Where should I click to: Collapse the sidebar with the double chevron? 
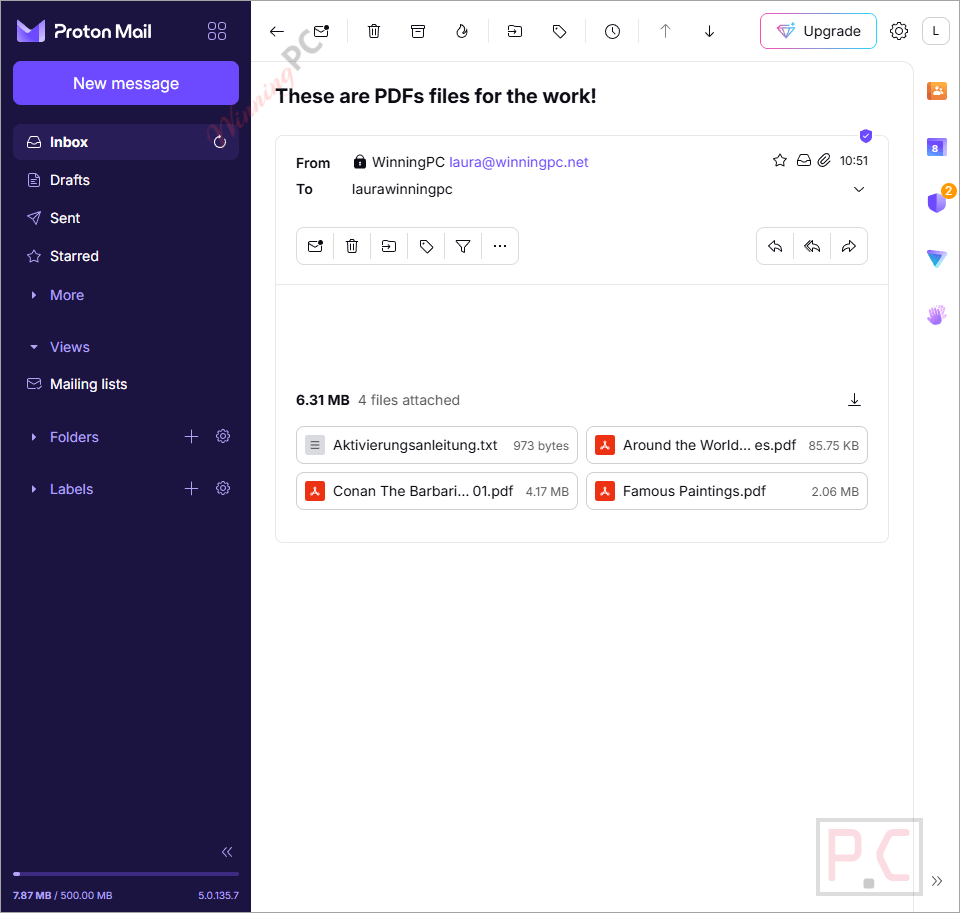[227, 852]
